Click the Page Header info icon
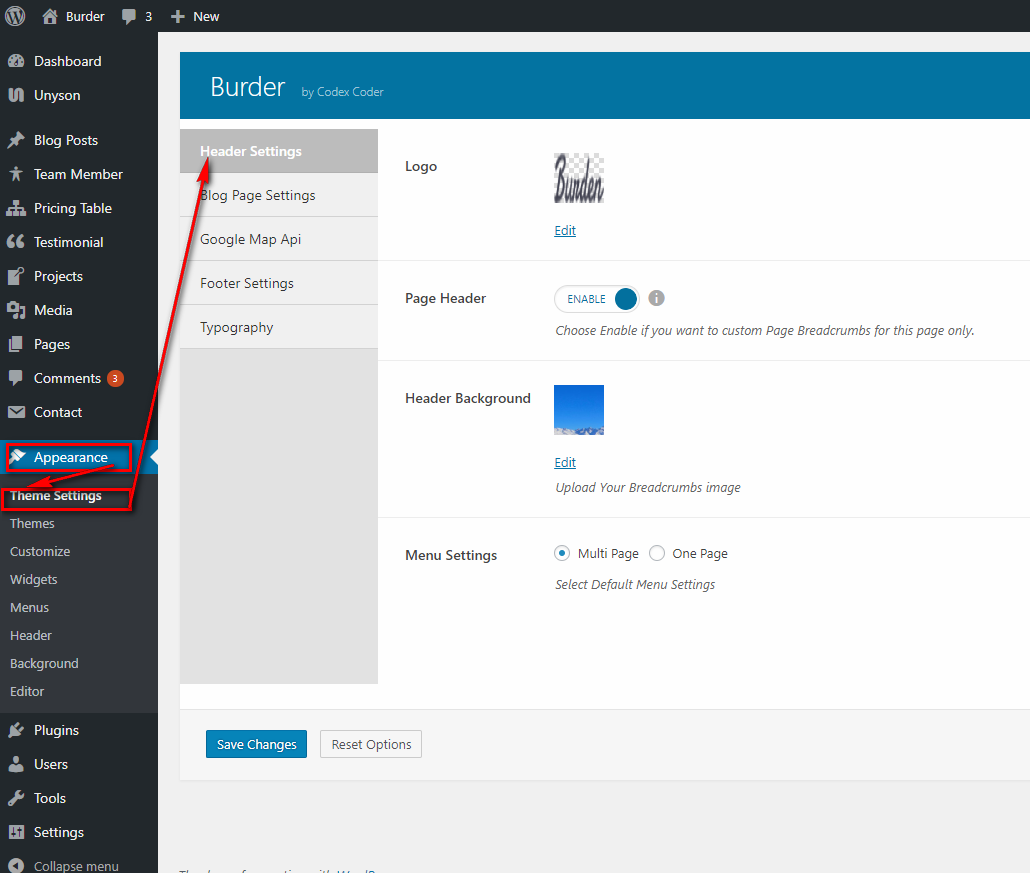Screen dimensions: 1030x873 (656, 298)
